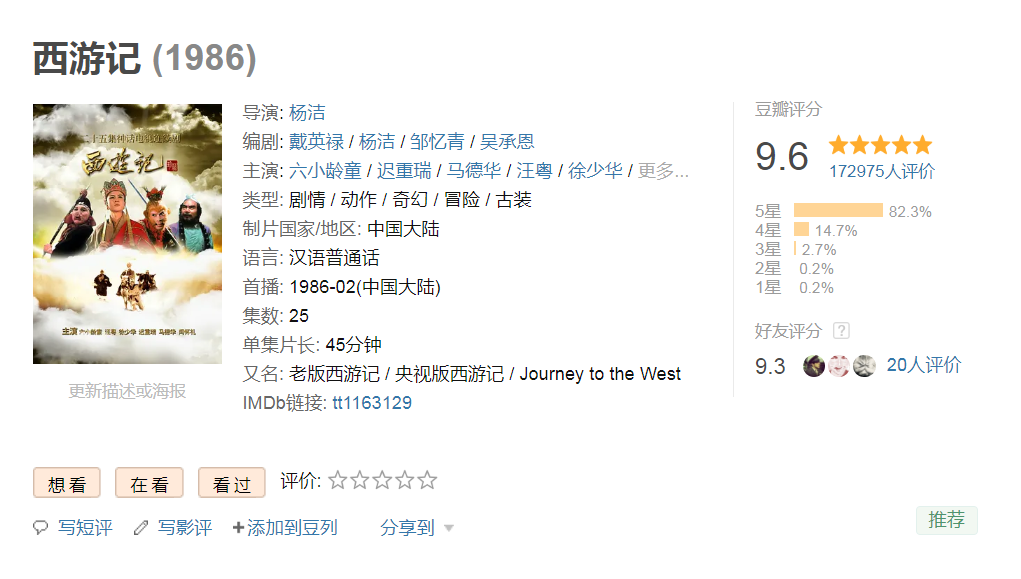
Task: Open the third friend avatar in 好友评分
Action: pos(864,366)
